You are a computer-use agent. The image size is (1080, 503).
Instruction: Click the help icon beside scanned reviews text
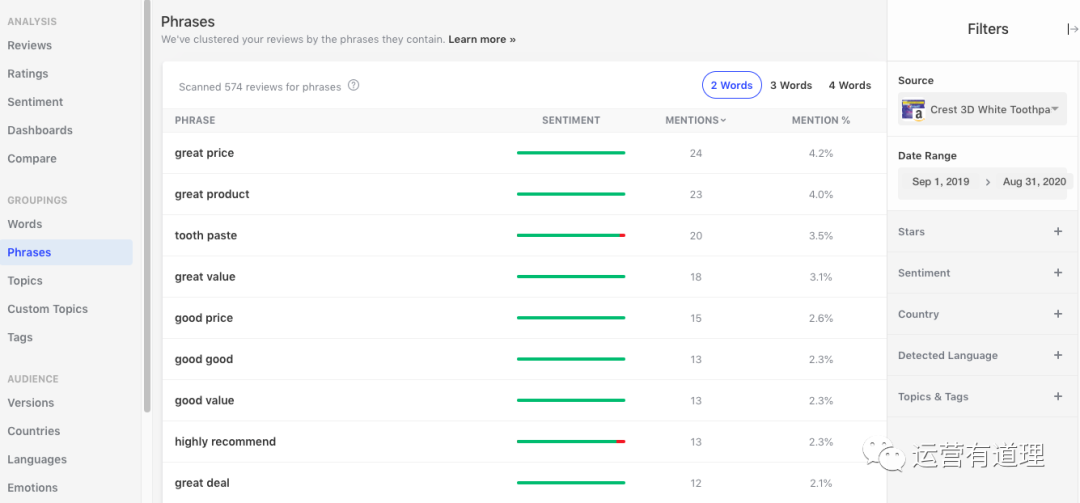tap(353, 86)
